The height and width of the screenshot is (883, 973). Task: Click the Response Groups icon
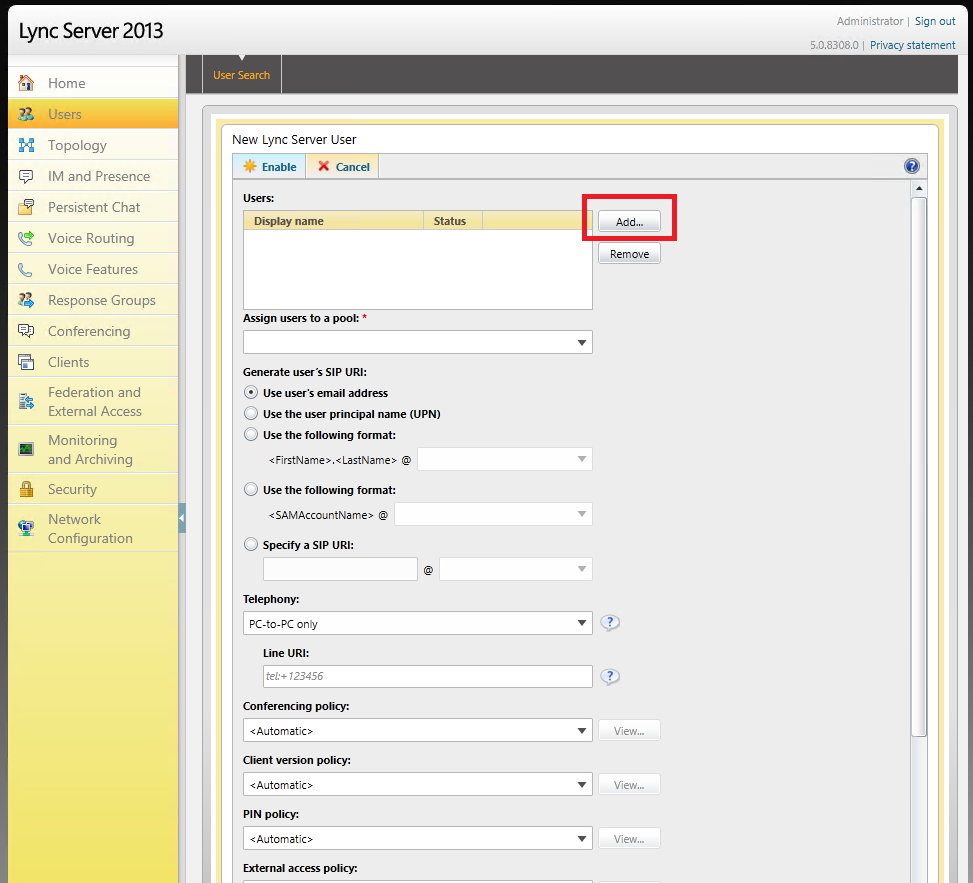click(26, 300)
